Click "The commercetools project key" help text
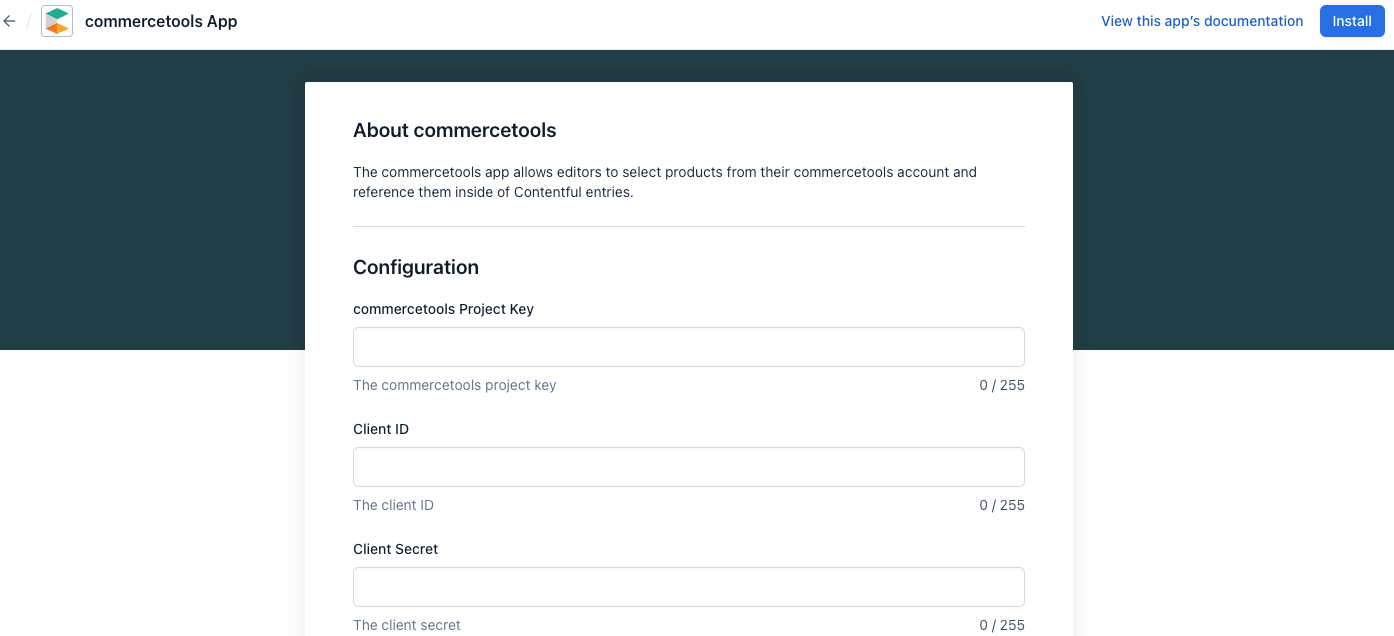The width and height of the screenshot is (1394, 636). [454, 385]
